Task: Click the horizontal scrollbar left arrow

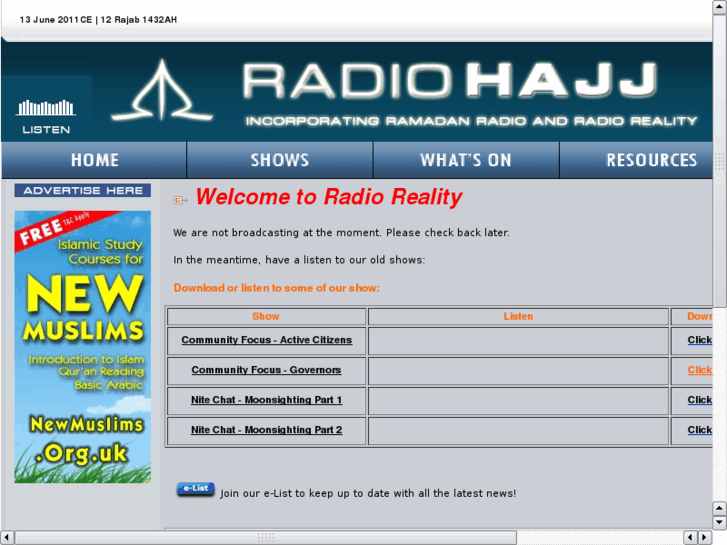Action: pyautogui.click(x=7, y=537)
